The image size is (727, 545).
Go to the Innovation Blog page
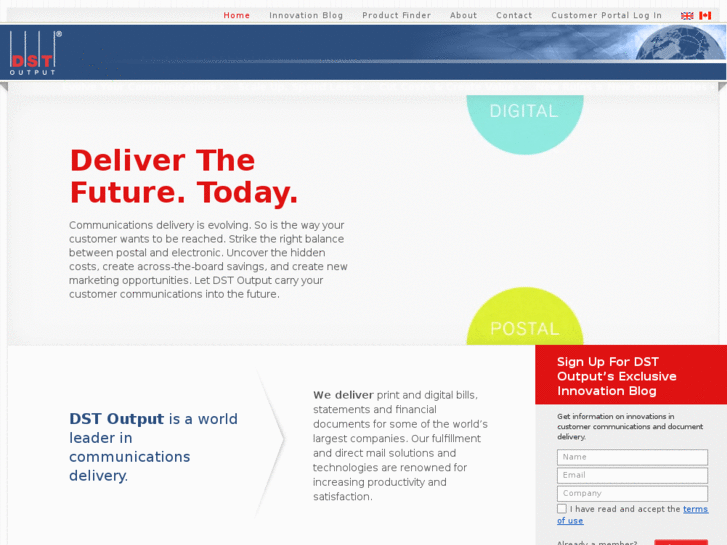click(306, 15)
